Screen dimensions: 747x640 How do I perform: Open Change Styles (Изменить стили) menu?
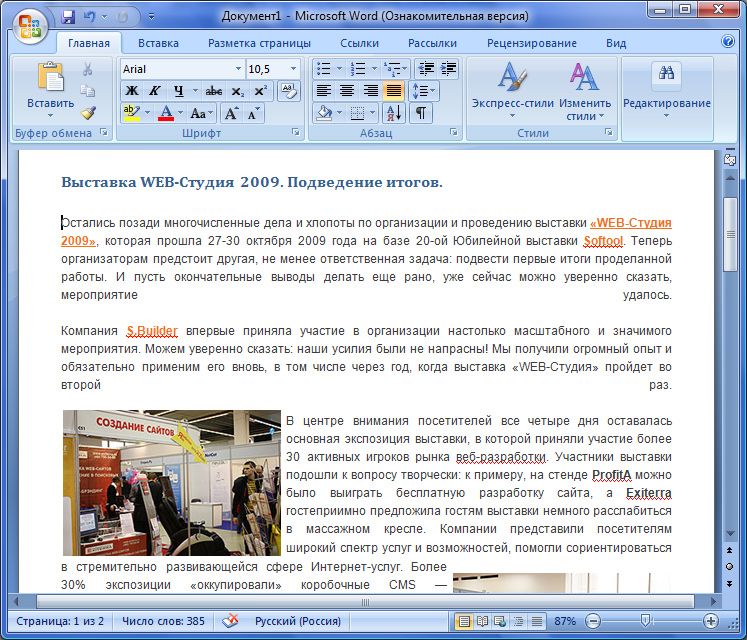tap(585, 91)
